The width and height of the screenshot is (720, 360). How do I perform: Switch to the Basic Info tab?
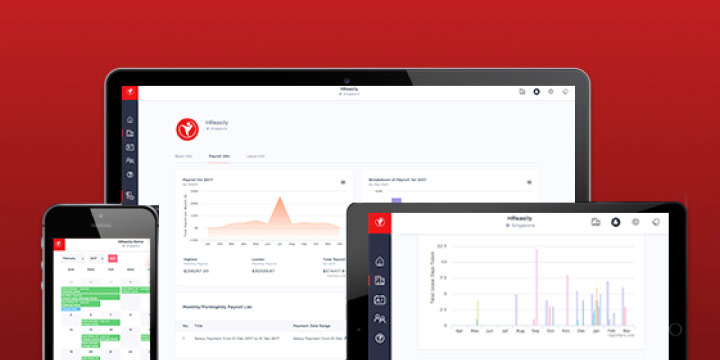pyautogui.click(x=183, y=157)
